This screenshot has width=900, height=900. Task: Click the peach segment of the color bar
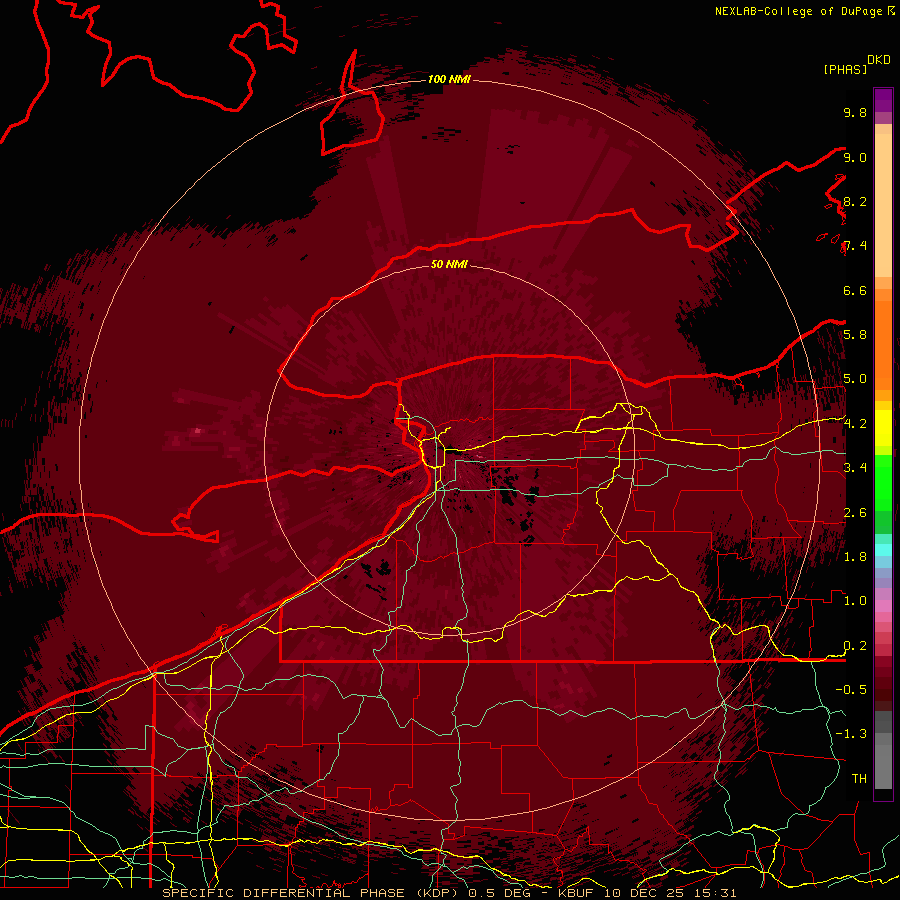point(883,205)
